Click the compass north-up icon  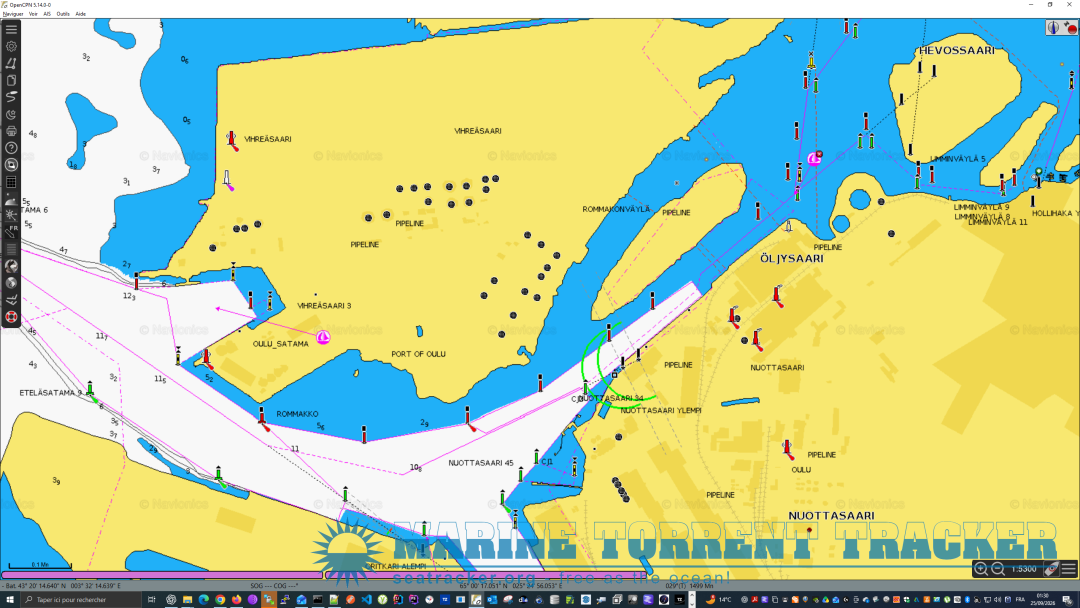[x=1053, y=28]
